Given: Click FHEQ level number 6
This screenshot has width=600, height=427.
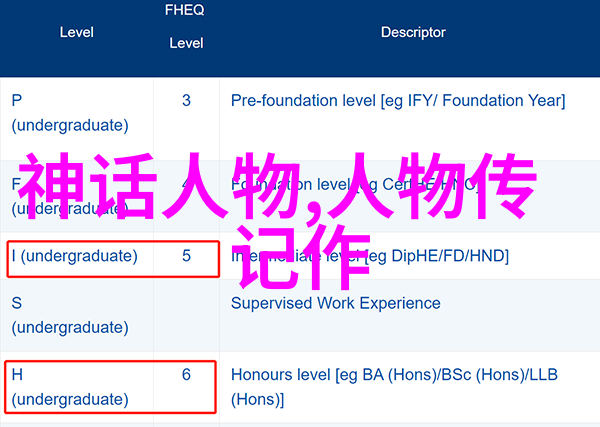Looking at the screenshot, I should tap(186, 375).
